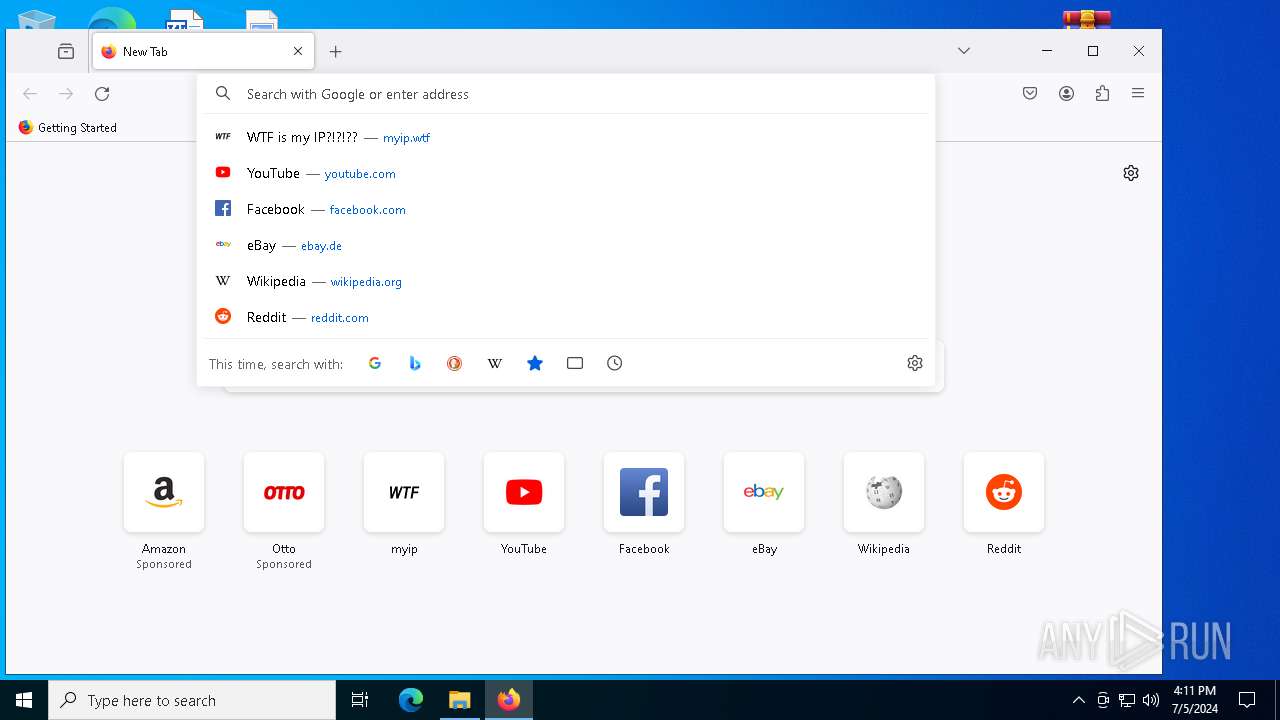Search in open Tabs icon
Viewport: 1280px width, 720px height.
click(575, 363)
